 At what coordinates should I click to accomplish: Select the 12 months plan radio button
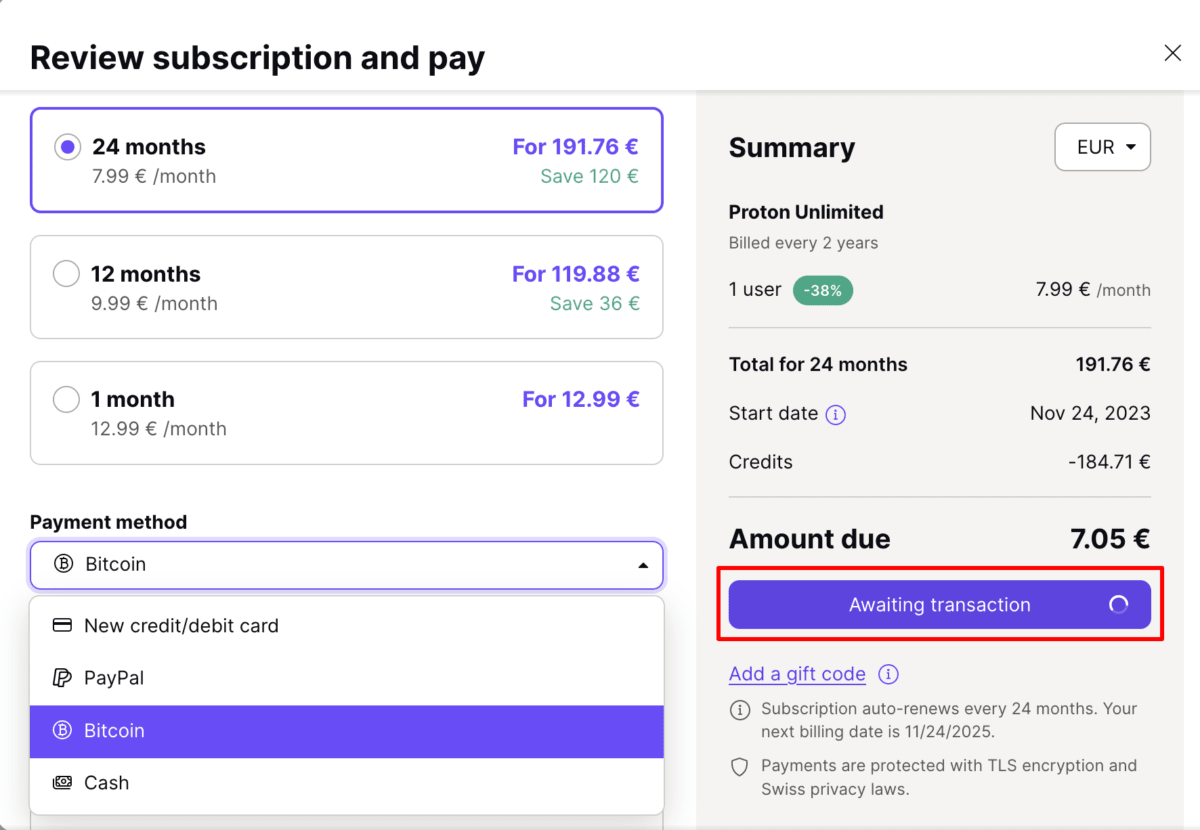click(66, 273)
